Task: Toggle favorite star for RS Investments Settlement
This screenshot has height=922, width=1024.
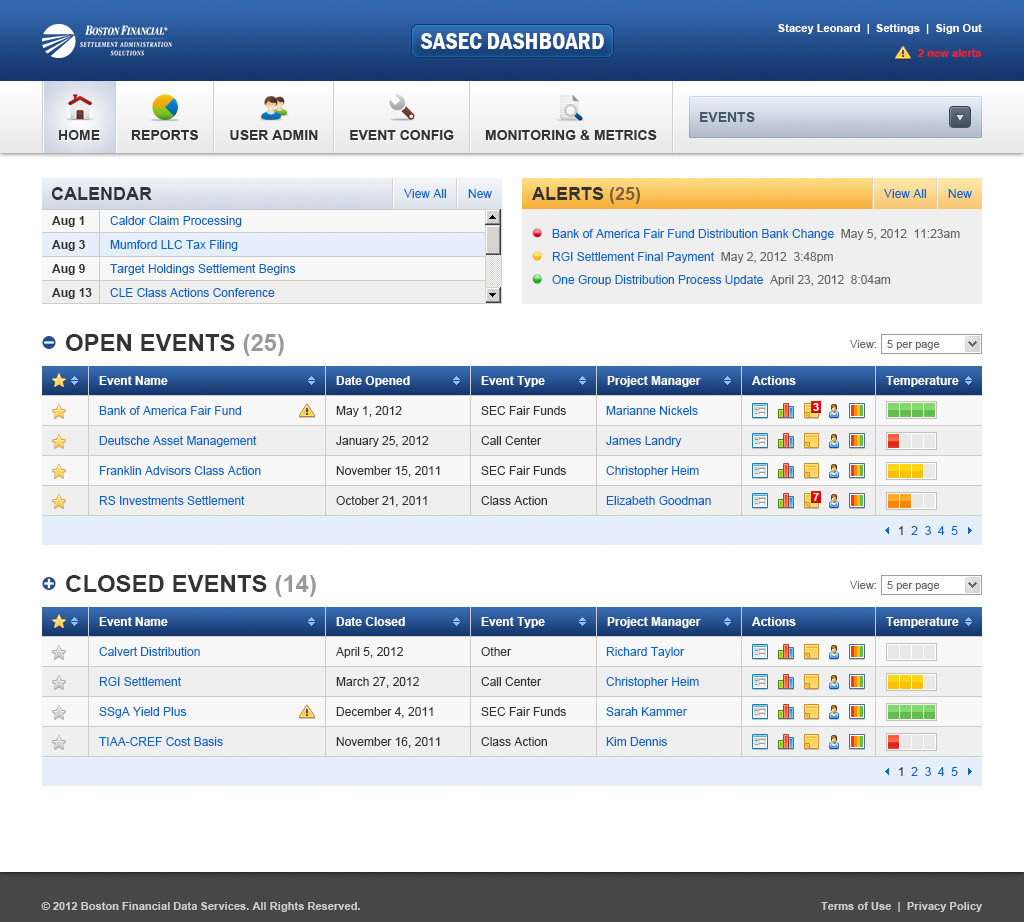Action: 59,501
